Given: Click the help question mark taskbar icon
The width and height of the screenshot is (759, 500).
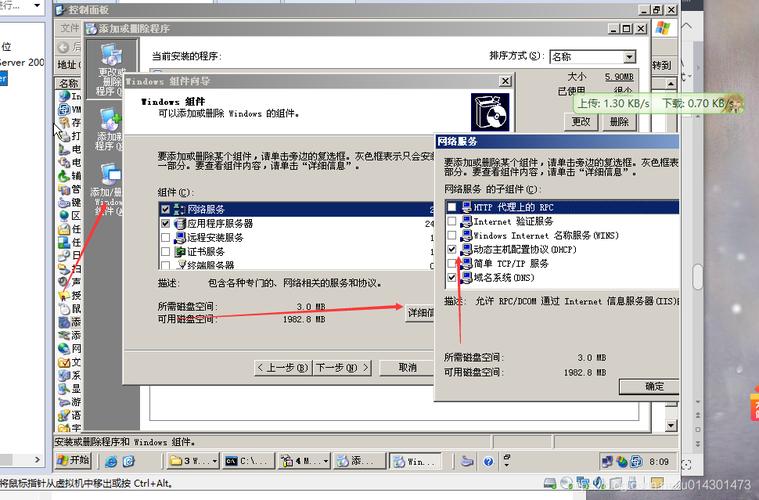Looking at the screenshot, I should click(488, 461).
